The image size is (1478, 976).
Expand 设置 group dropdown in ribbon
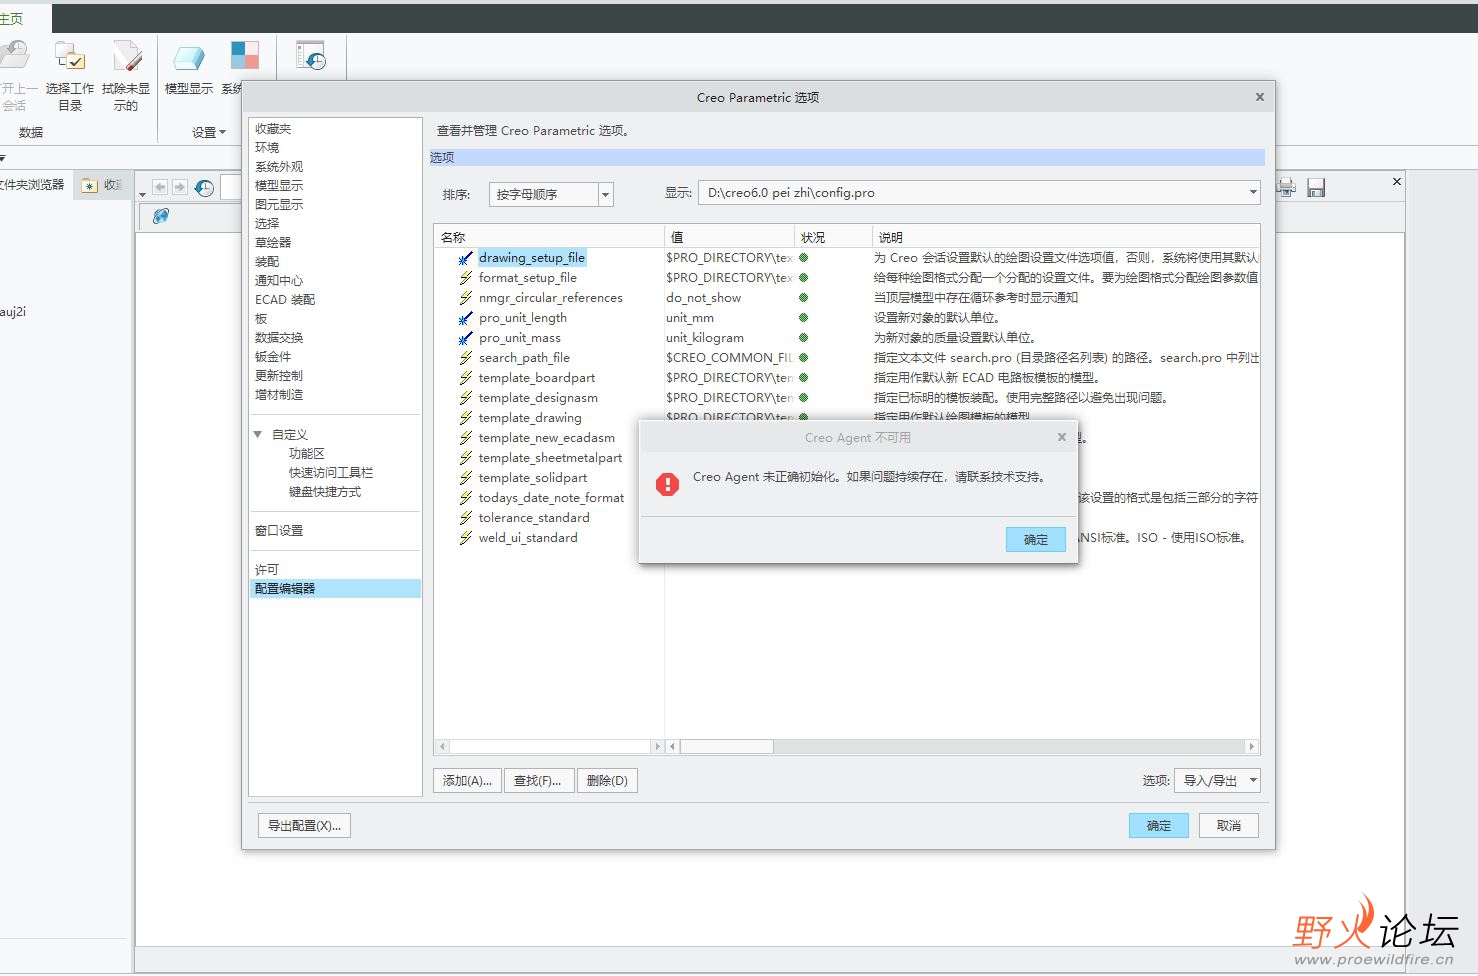point(209,132)
